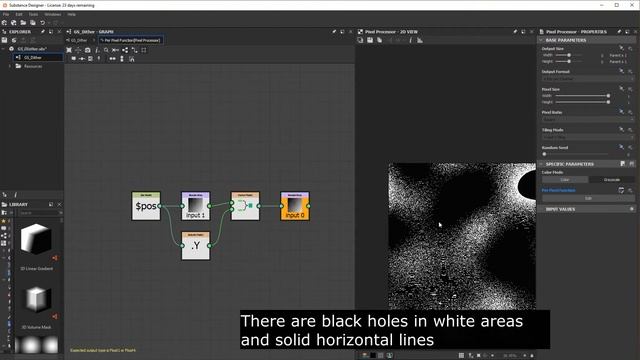Adjust the Pixel Size Width slider
The width and height of the screenshot is (640, 360).
point(582,96)
